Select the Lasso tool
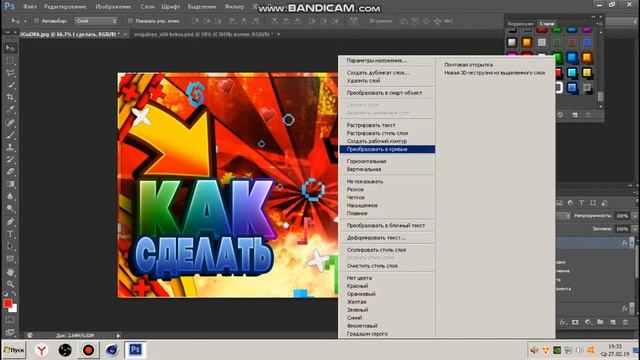This screenshot has height=360, width=640. click(10, 73)
